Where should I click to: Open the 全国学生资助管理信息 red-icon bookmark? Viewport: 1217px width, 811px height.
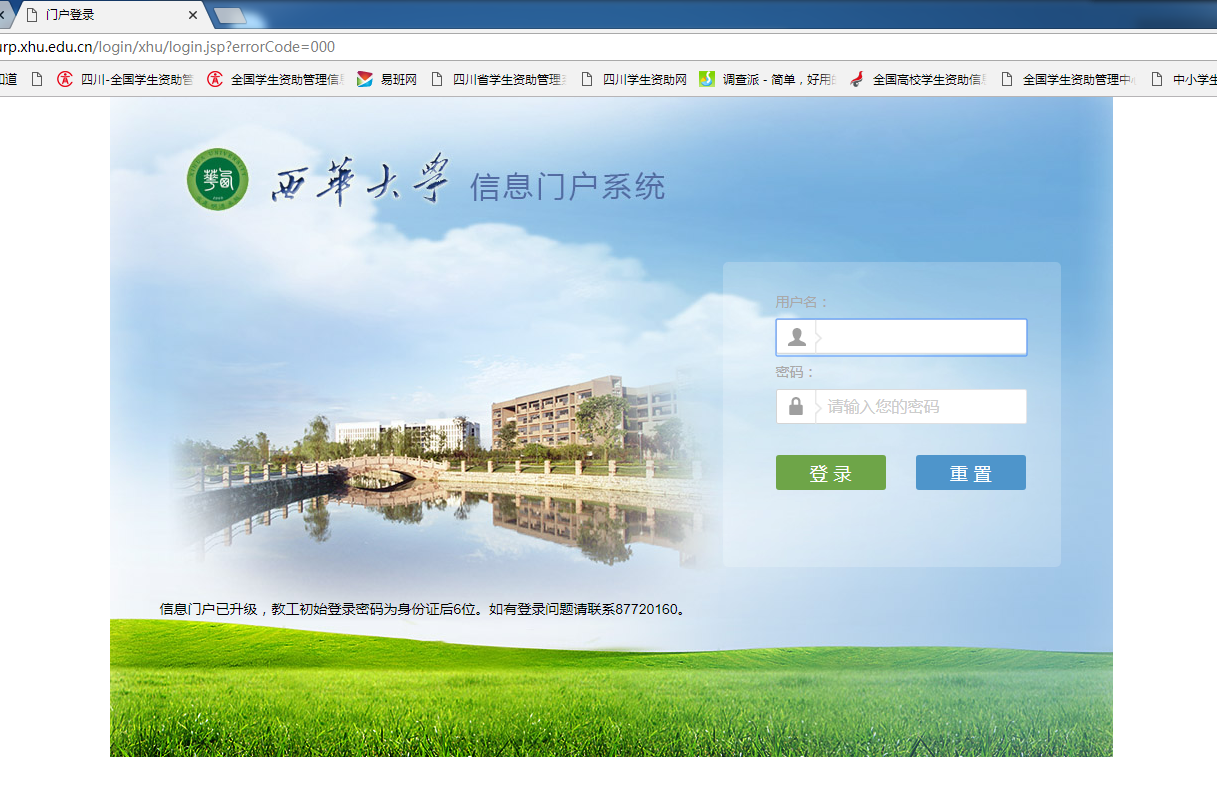click(215, 80)
